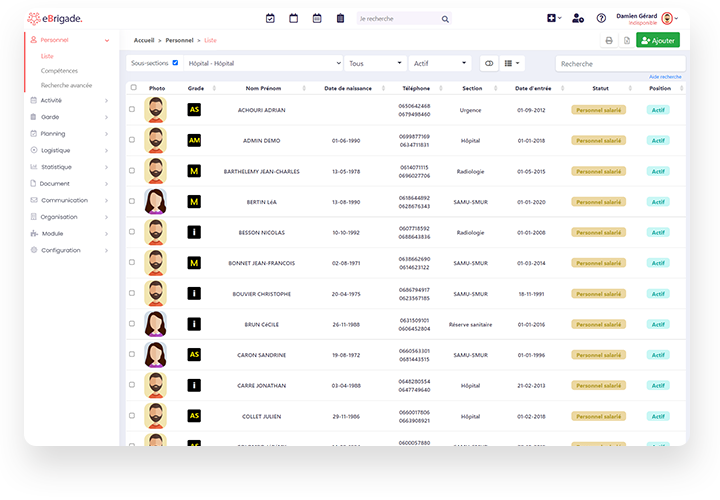Click the Aide recherche link
The width and height of the screenshot is (720, 500).
tap(665, 77)
